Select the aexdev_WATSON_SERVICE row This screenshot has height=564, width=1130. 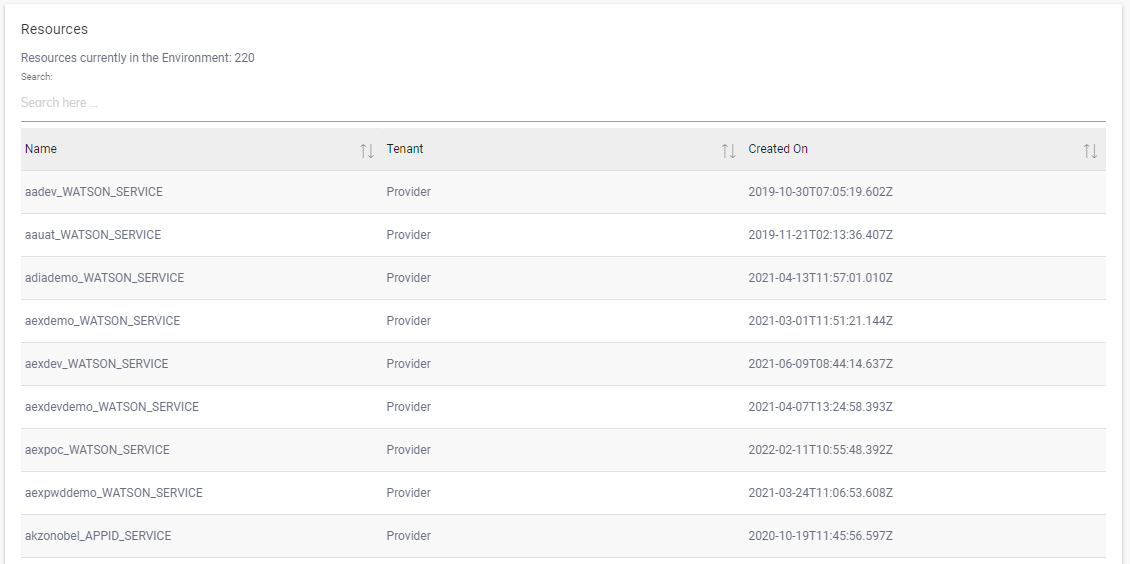click(97, 364)
